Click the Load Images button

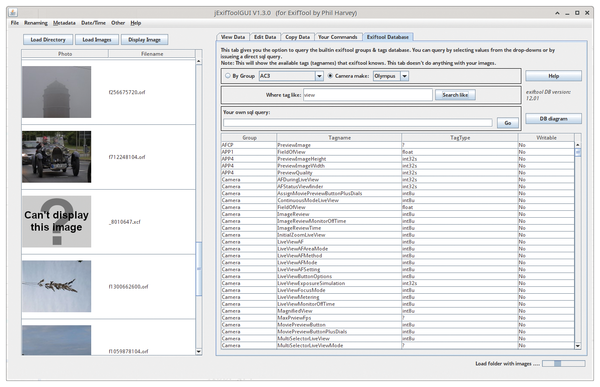[97, 39]
